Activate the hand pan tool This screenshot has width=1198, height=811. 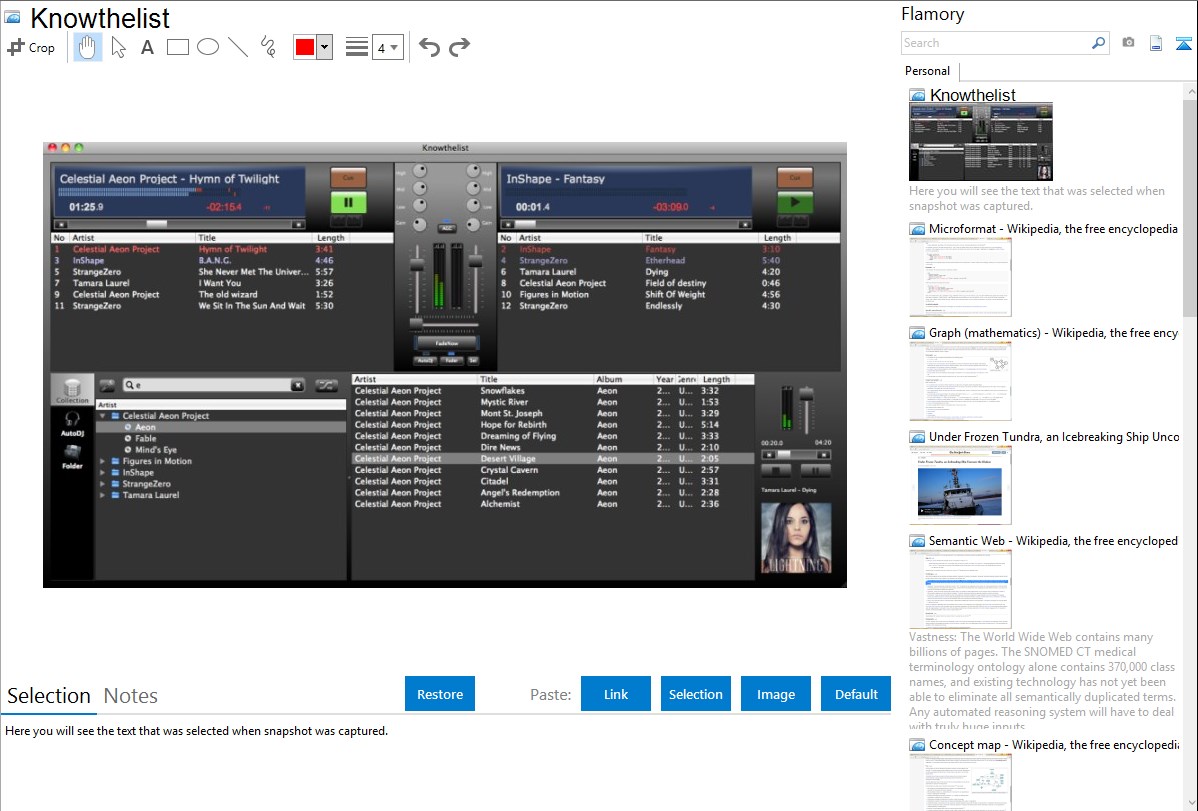point(87,47)
